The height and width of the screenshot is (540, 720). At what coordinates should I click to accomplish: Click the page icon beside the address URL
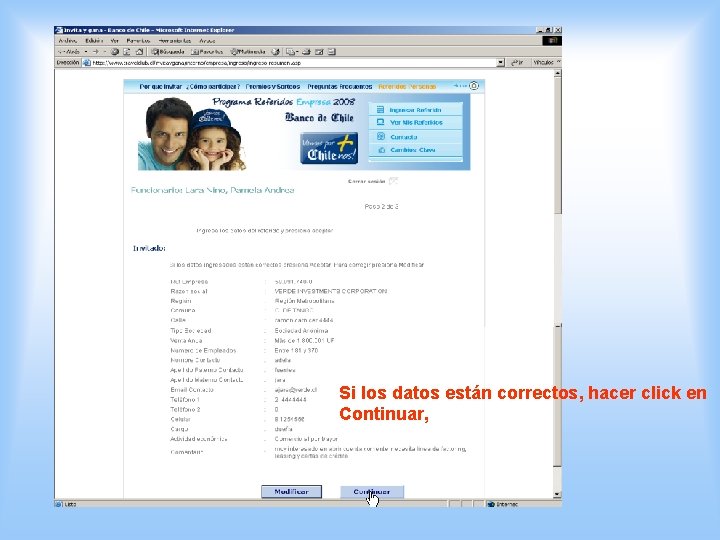pos(87,62)
